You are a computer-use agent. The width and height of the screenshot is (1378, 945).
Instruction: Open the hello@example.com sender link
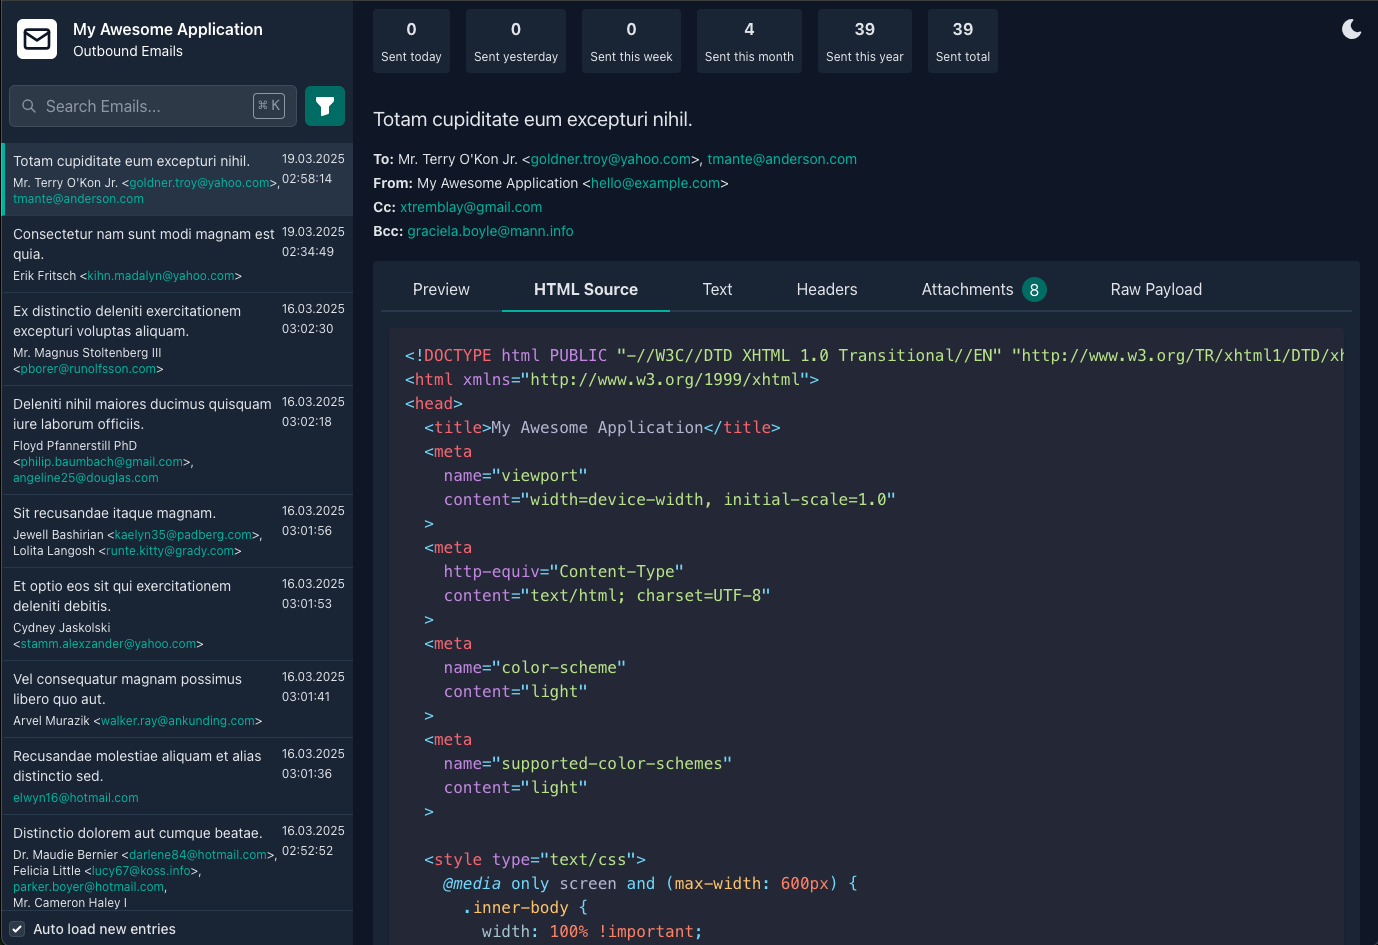tap(656, 183)
